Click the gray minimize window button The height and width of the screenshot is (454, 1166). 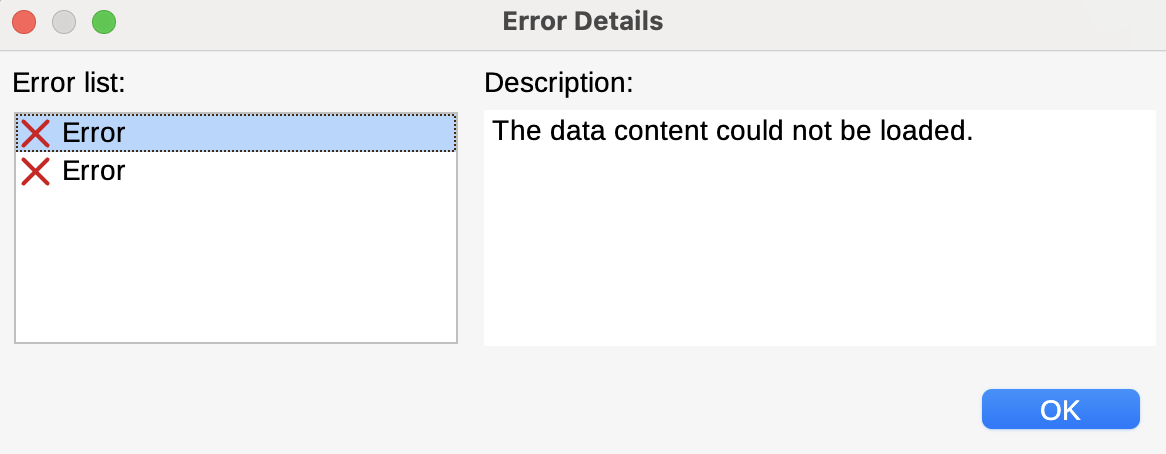pyautogui.click(x=64, y=22)
